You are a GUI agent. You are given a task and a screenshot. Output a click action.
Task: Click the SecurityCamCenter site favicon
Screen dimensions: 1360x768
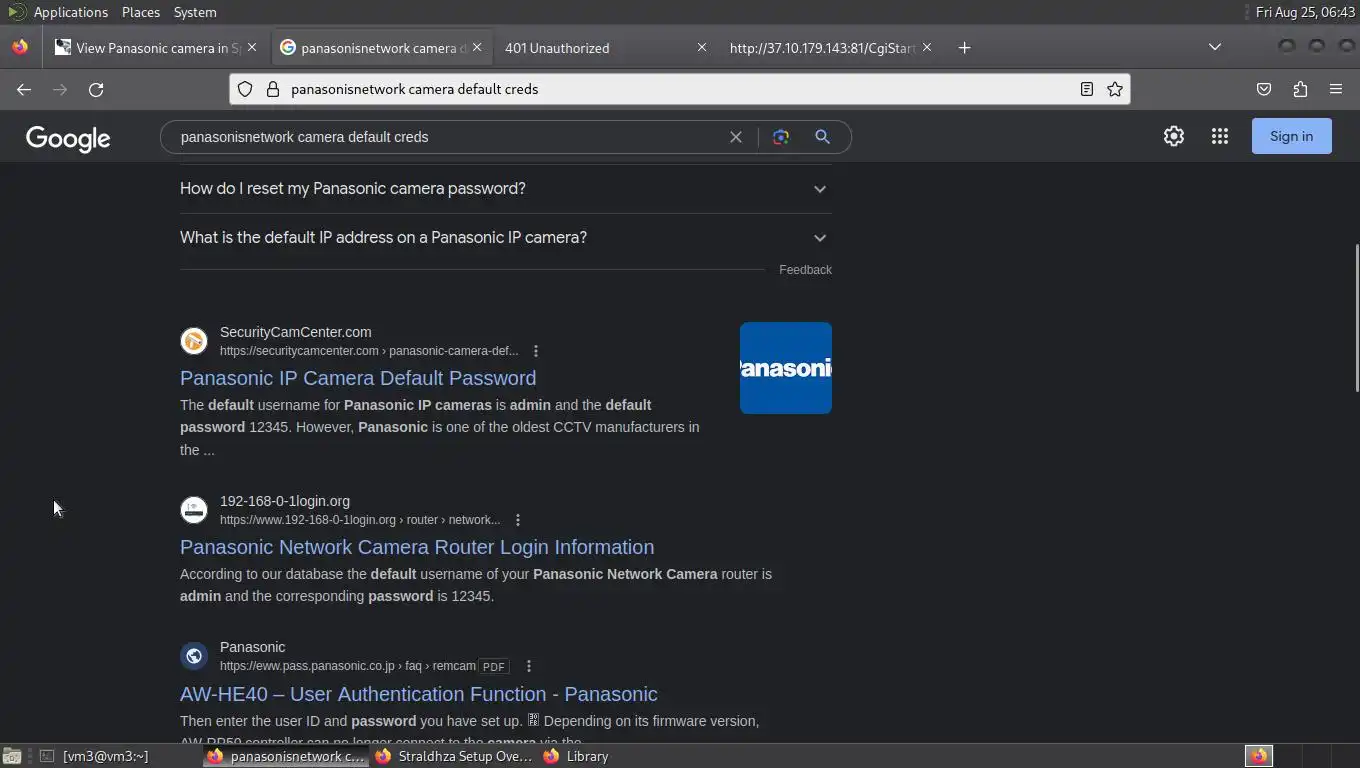[x=194, y=341]
